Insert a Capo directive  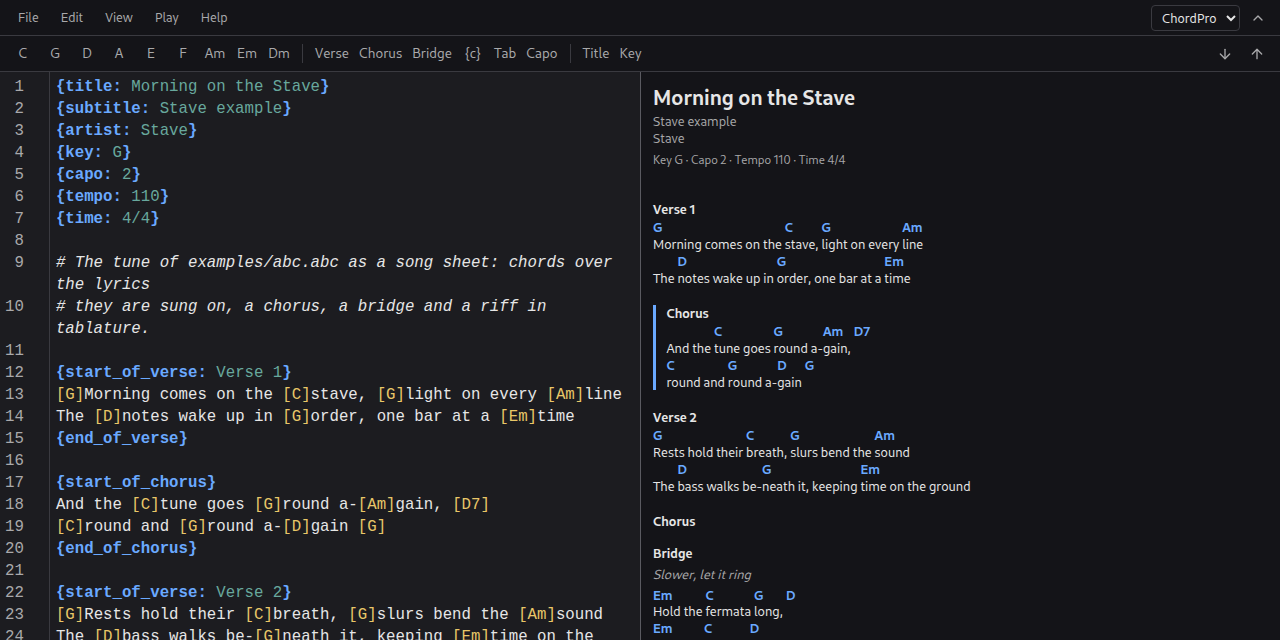542,54
